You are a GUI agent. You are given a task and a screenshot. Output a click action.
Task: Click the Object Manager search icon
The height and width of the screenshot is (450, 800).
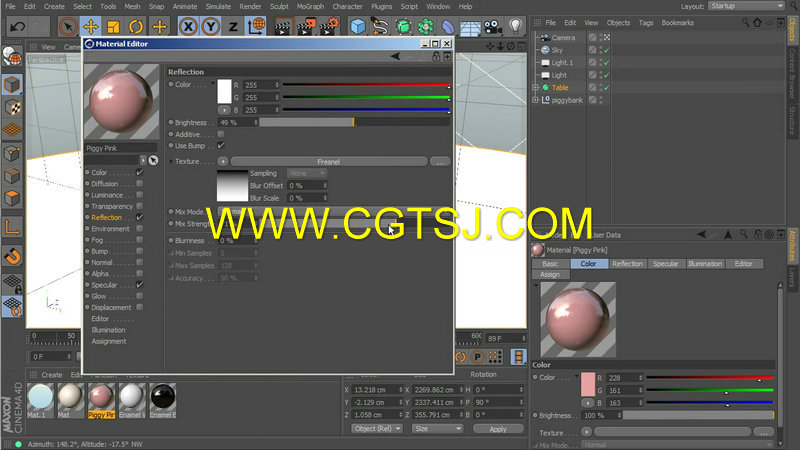pos(745,22)
